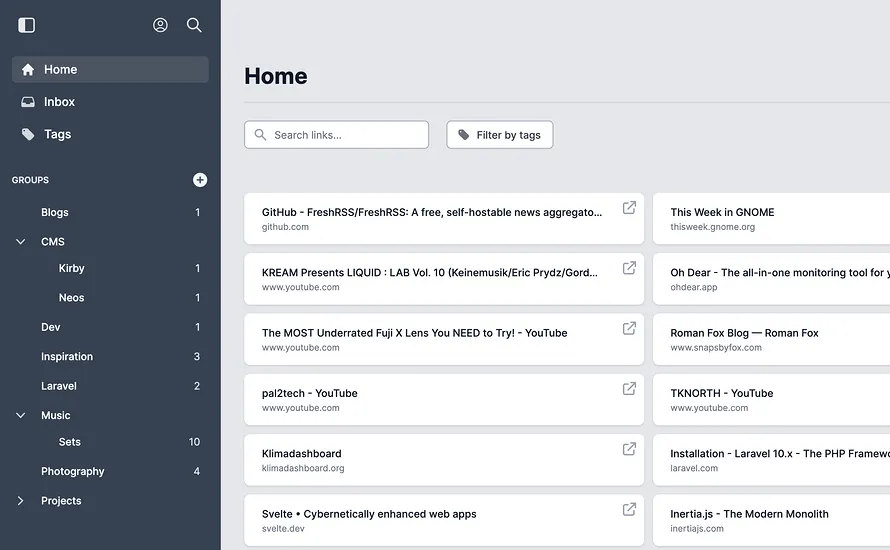Open KREAM Presents LIQUID external link icon
Image resolution: width=890 pixels, height=550 pixels.
pos(629,268)
